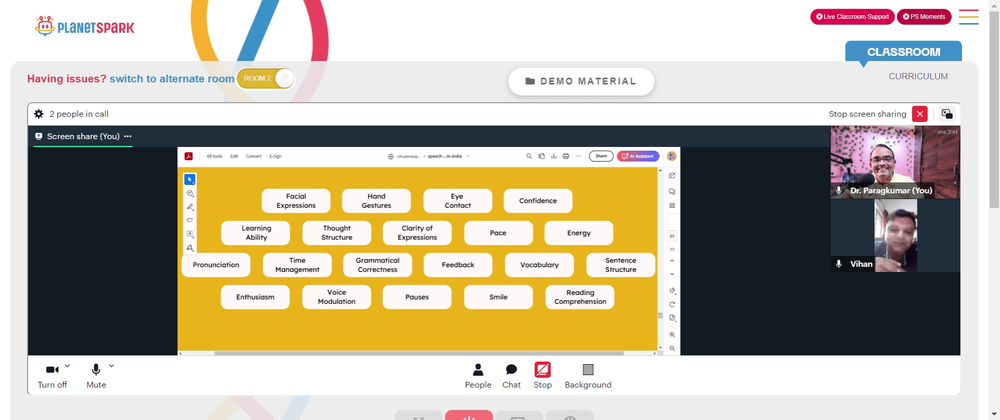Open the Screen share (You) options dots
1000x420 pixels.
click(x=128, y=136)
